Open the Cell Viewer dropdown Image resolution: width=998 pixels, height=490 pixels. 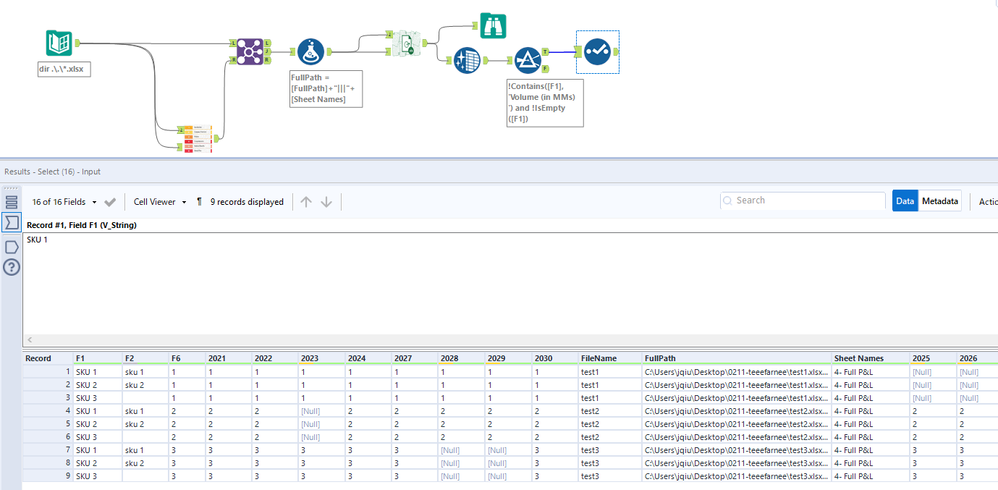point(161,202)
